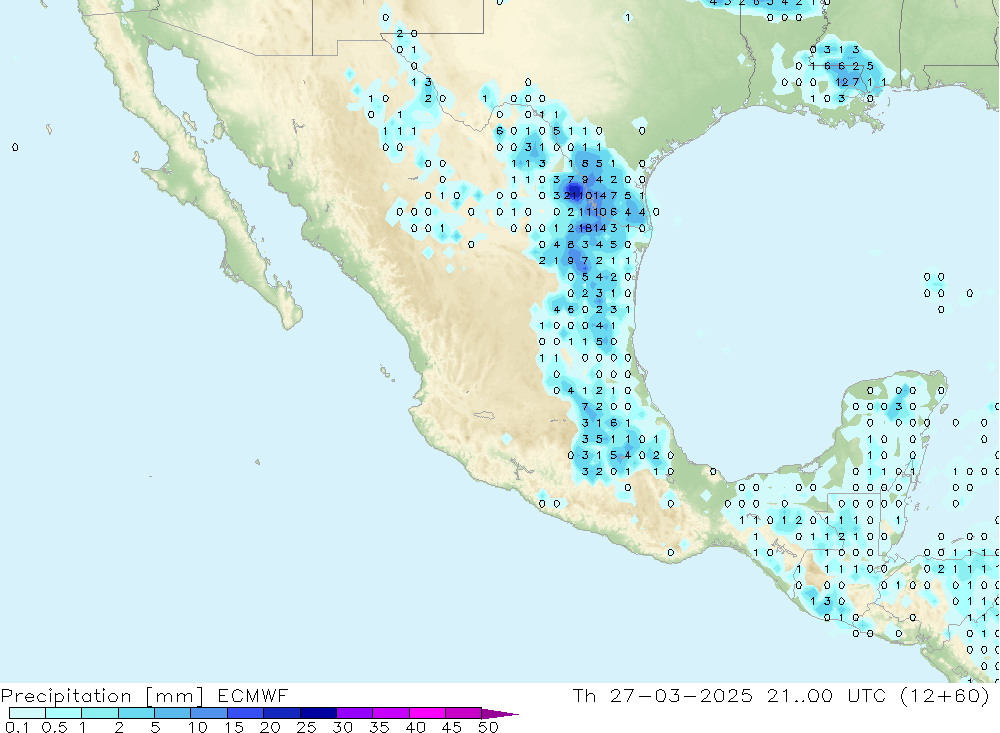Click the 2–5 mm legend color swatch

(x=136, y=713)
